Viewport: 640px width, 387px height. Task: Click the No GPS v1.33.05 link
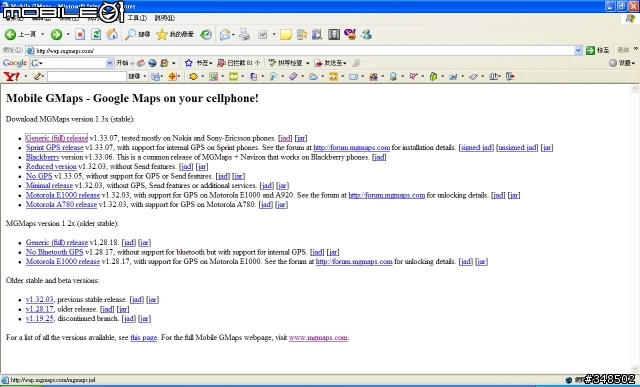(39, 176)
